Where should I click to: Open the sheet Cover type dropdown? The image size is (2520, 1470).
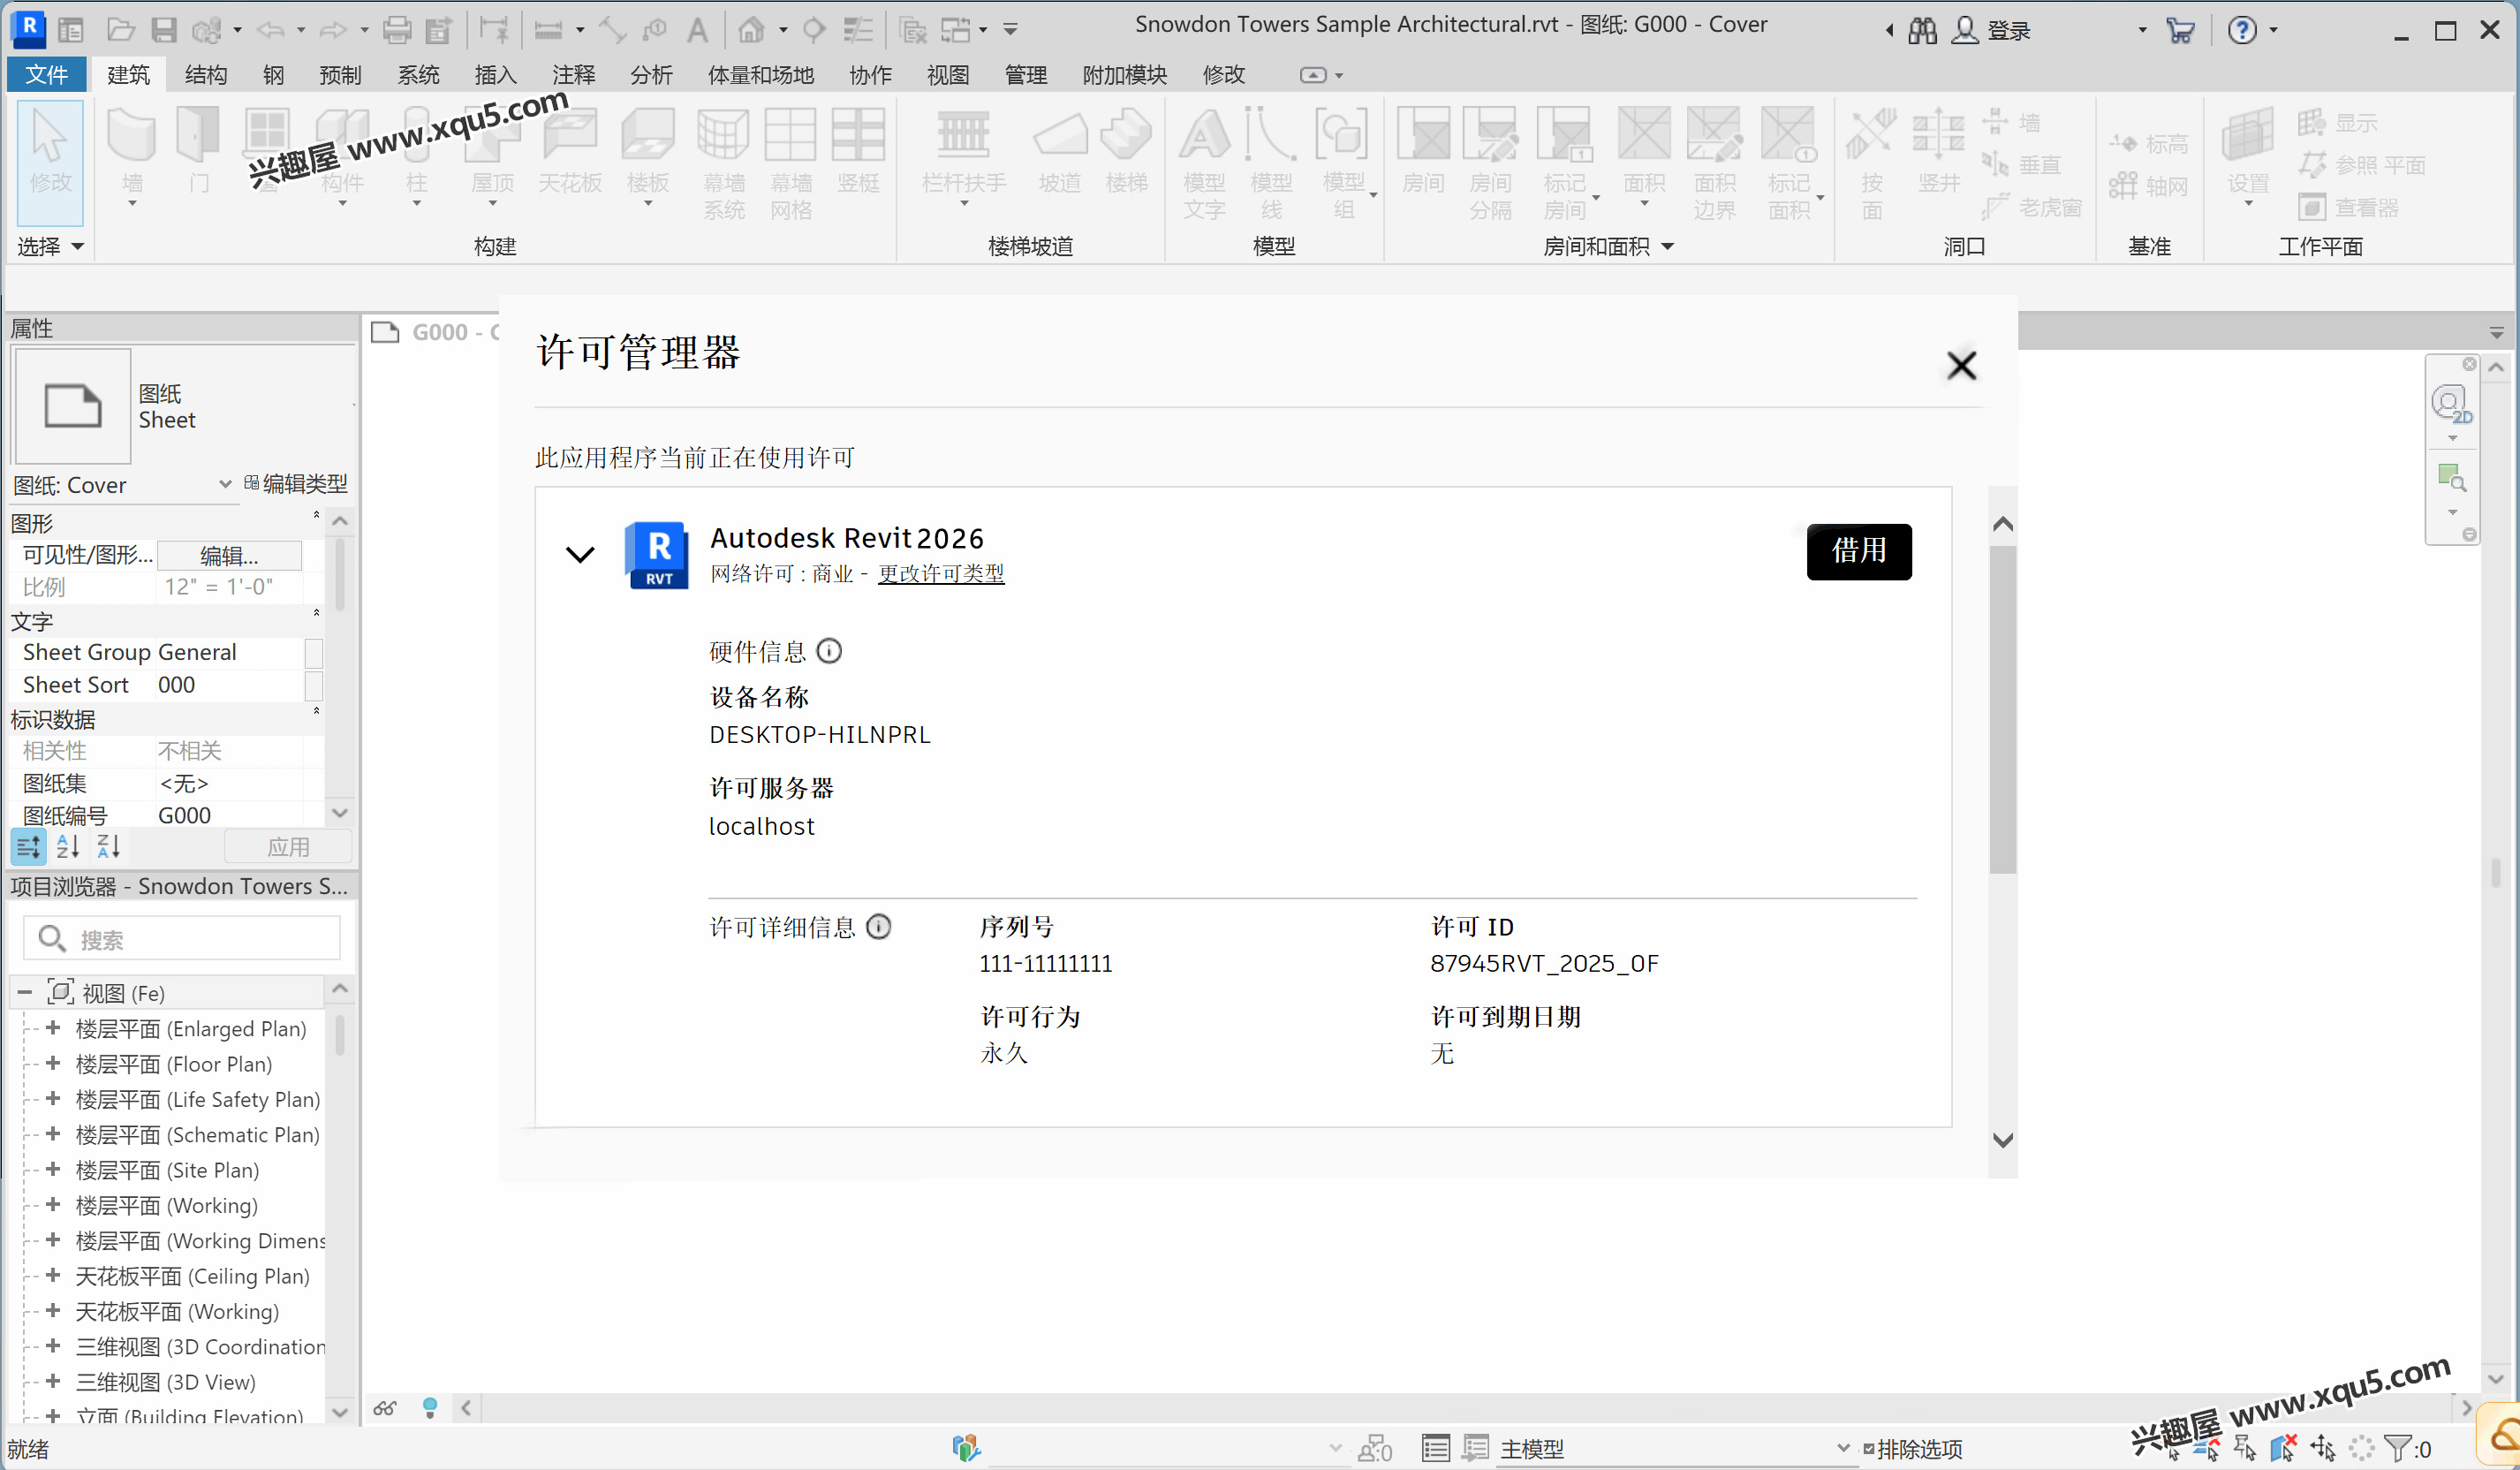(225, 485)
